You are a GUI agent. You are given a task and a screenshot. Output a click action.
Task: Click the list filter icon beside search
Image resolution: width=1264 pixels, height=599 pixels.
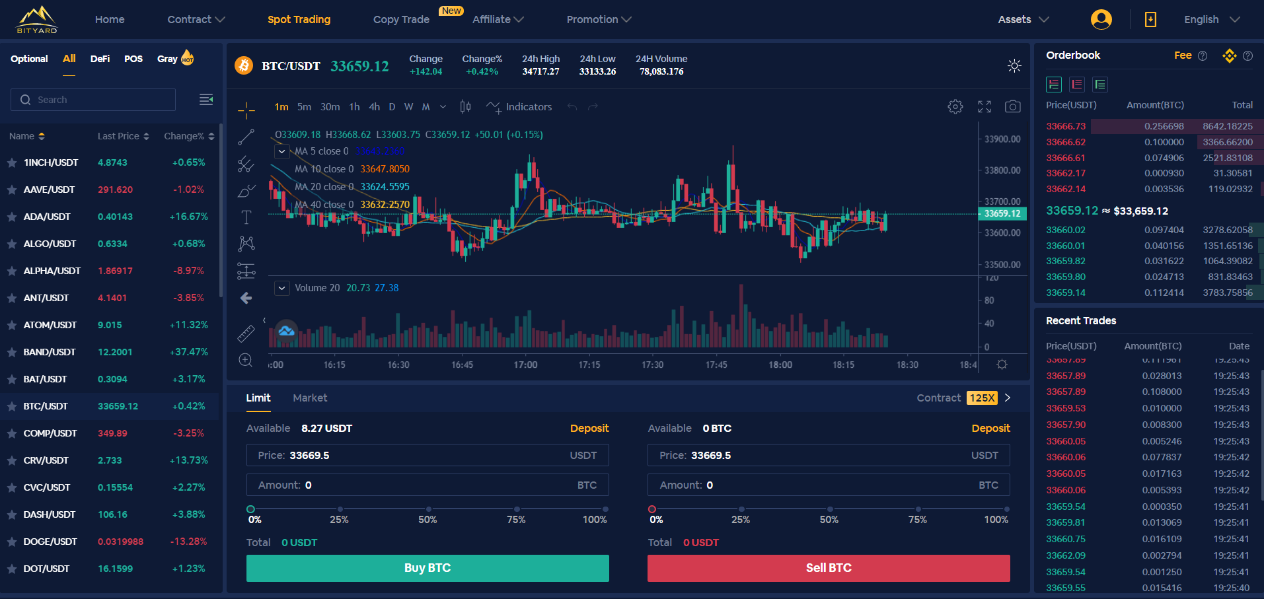(x=206, y=99)
